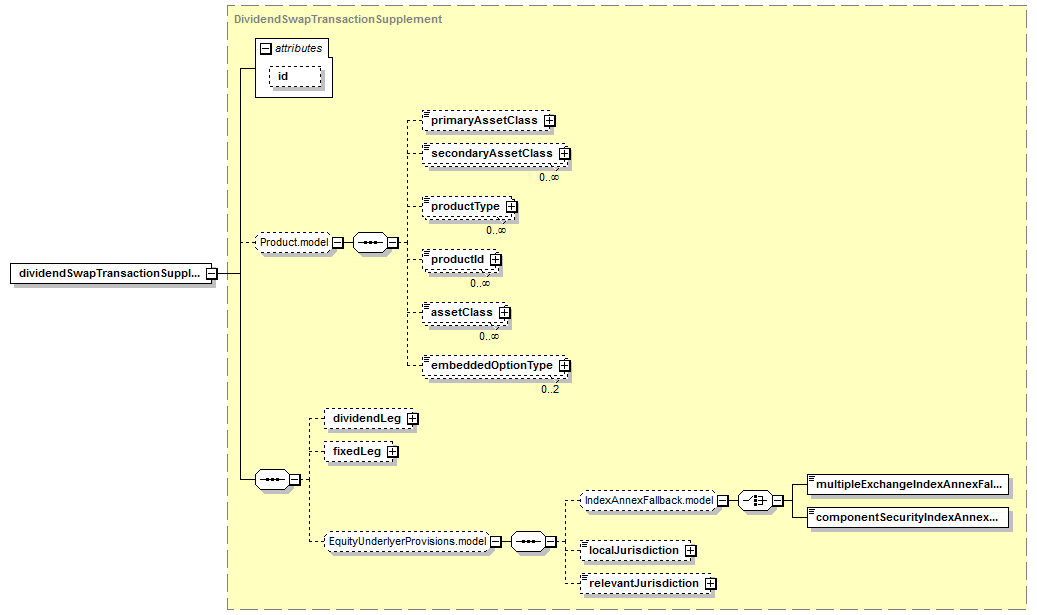This screenshot has height=615, width=1037.
Task: Select the localJurisdiction element
Action: (636, 551)
